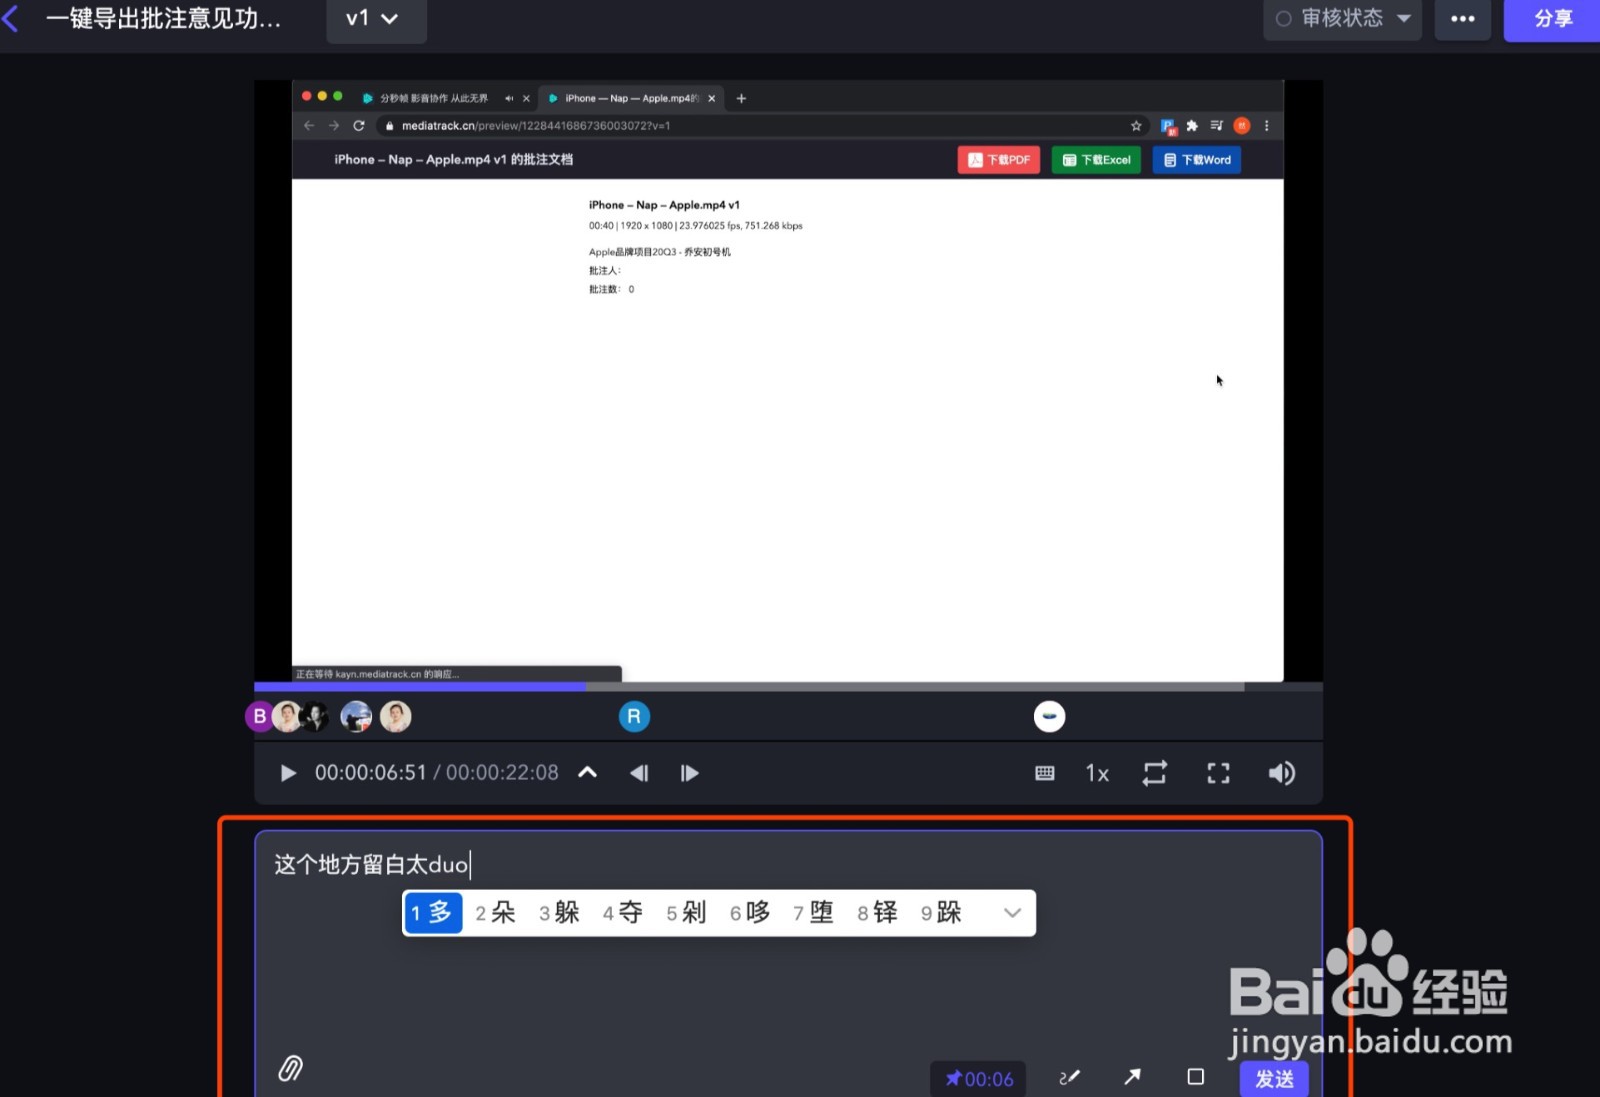
Task: Click the video progress bar
Action: (788, 687)
